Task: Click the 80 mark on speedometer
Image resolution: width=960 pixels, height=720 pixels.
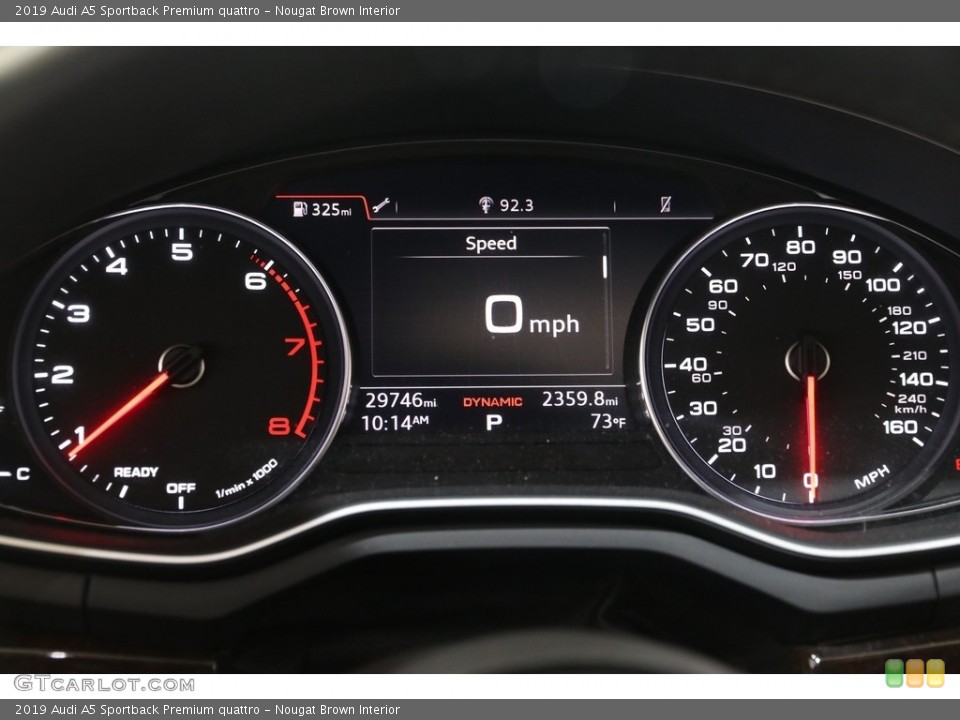Action: (x=800, y=247)
